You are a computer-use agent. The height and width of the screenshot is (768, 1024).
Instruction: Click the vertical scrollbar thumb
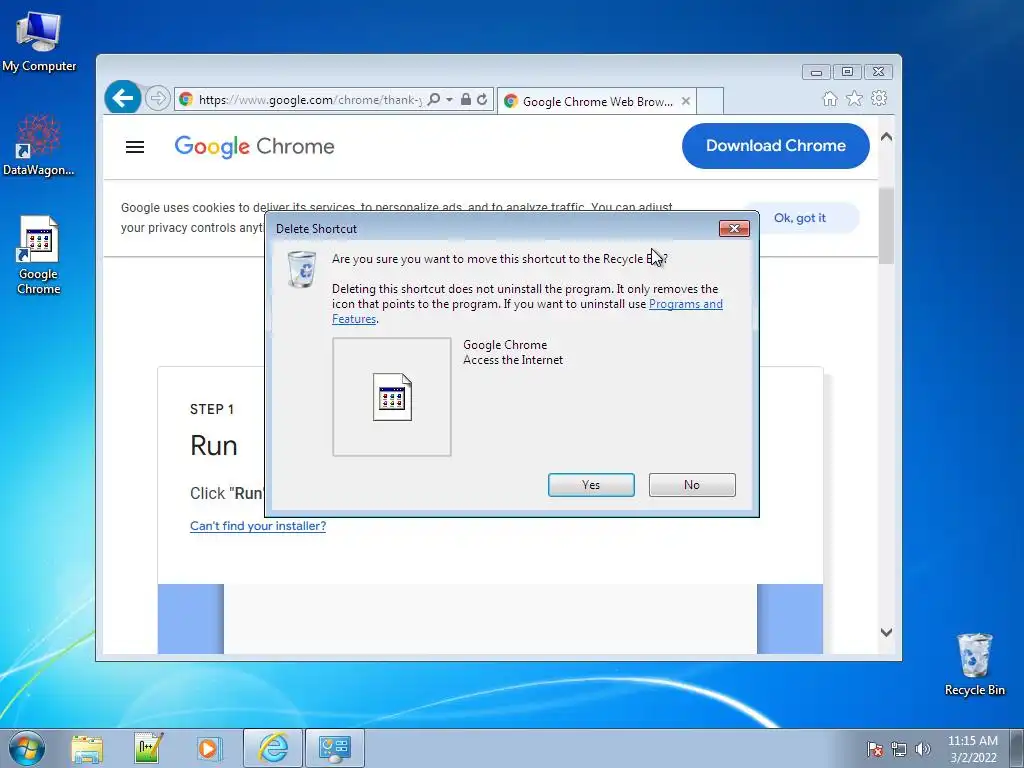[886, 226]
